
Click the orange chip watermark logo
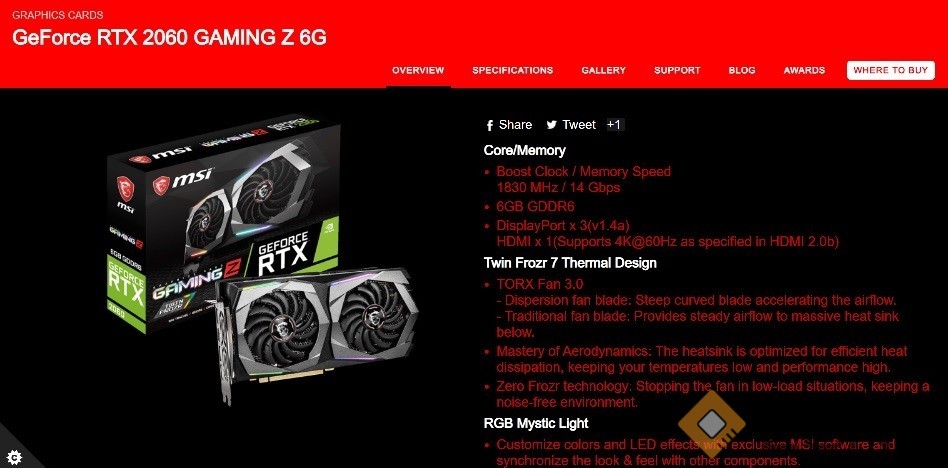[712, 424]
